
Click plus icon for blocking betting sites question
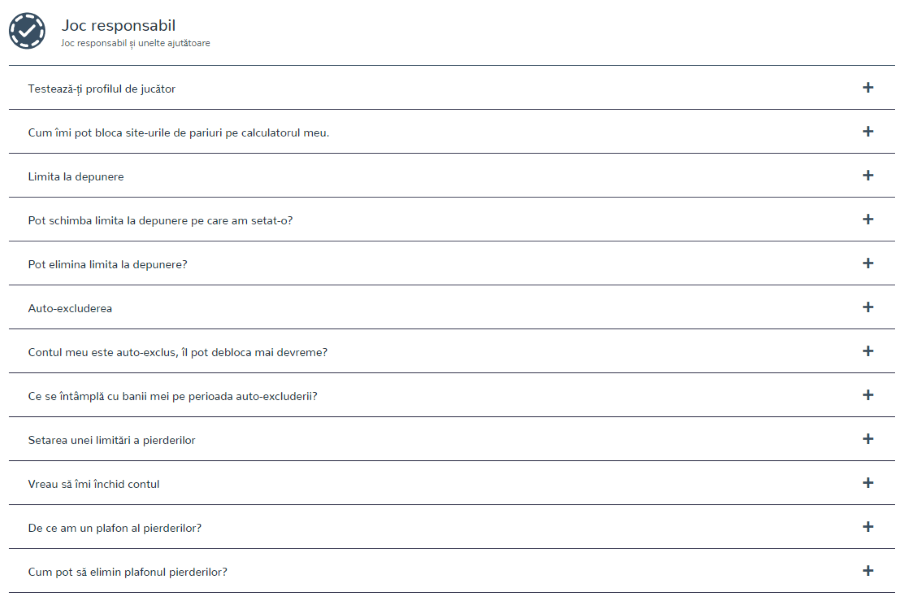868,131
